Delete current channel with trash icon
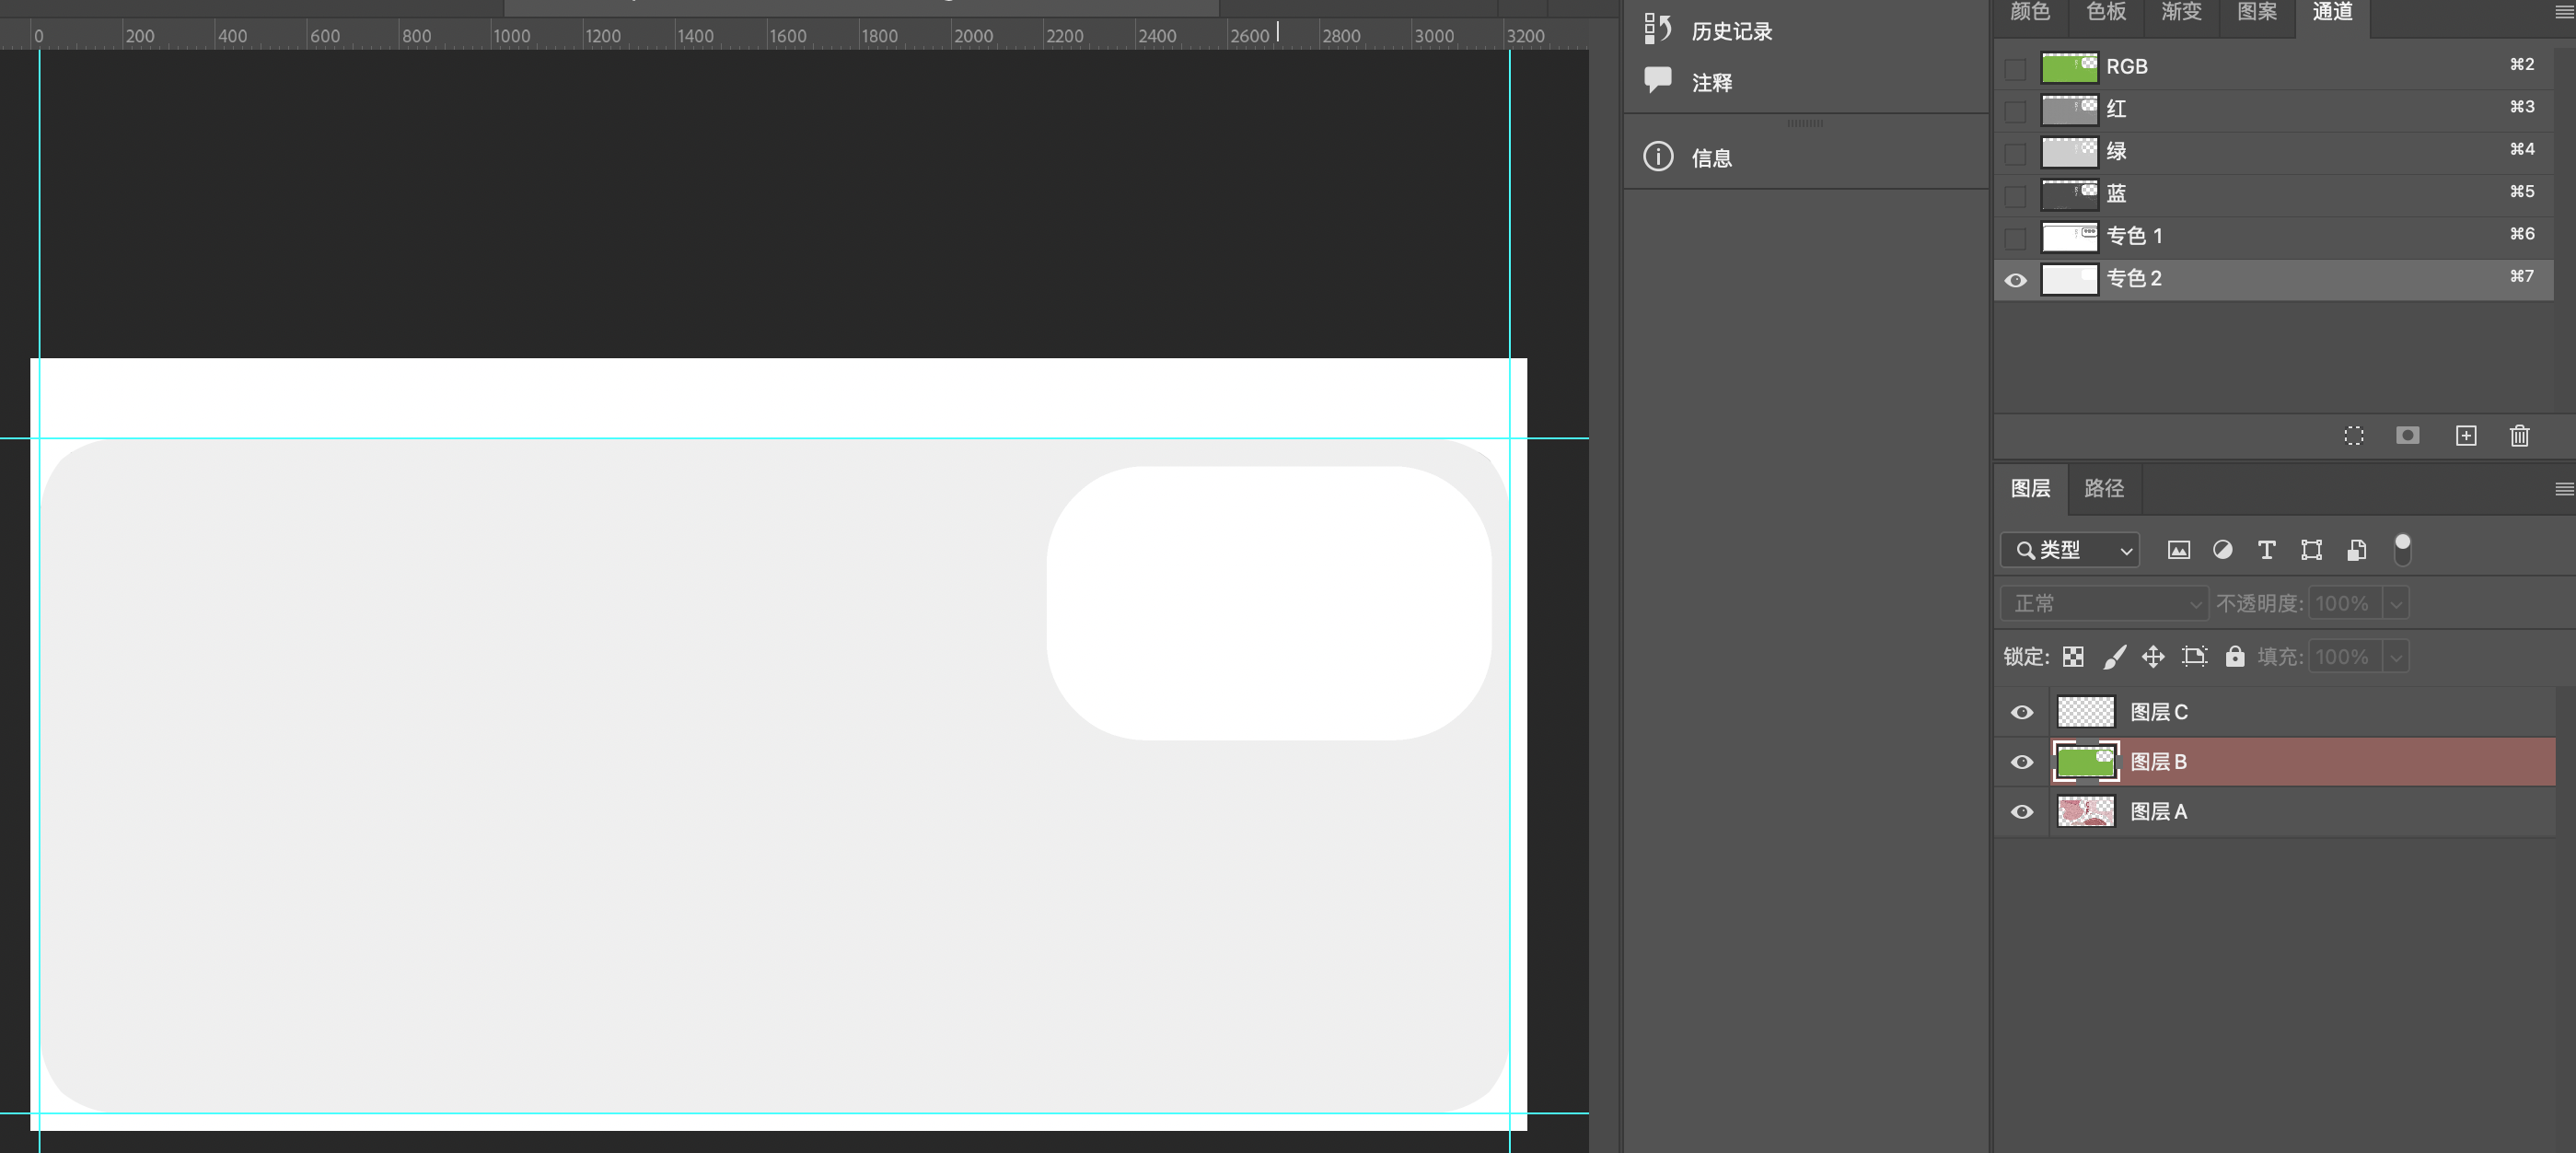The image size is (2576, 1153). (2519, 436)
